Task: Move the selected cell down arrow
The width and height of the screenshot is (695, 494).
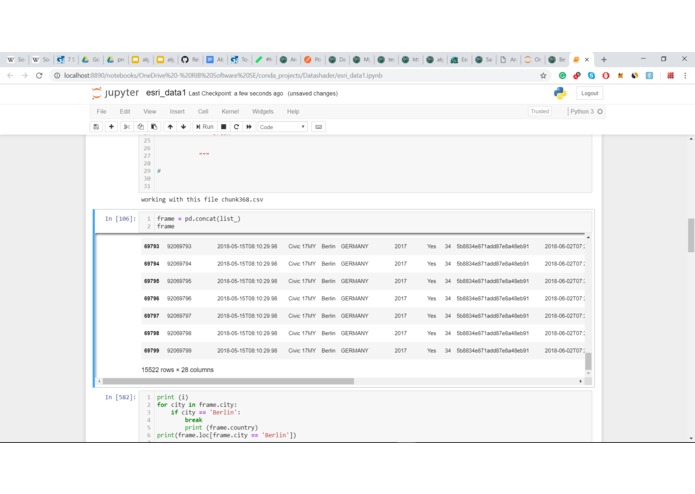Action: click(183, 127)
